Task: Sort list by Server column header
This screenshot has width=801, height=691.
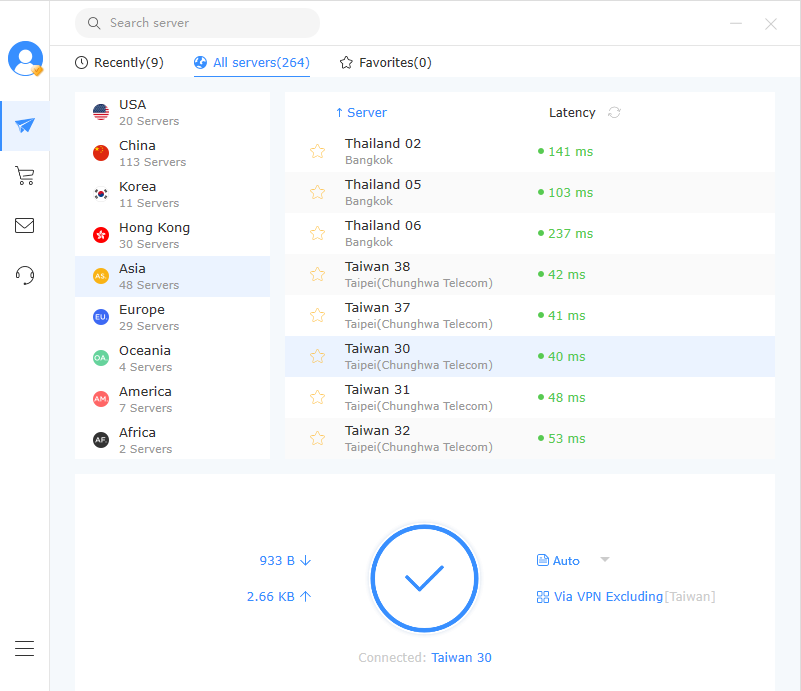Action: click(361, 113)
